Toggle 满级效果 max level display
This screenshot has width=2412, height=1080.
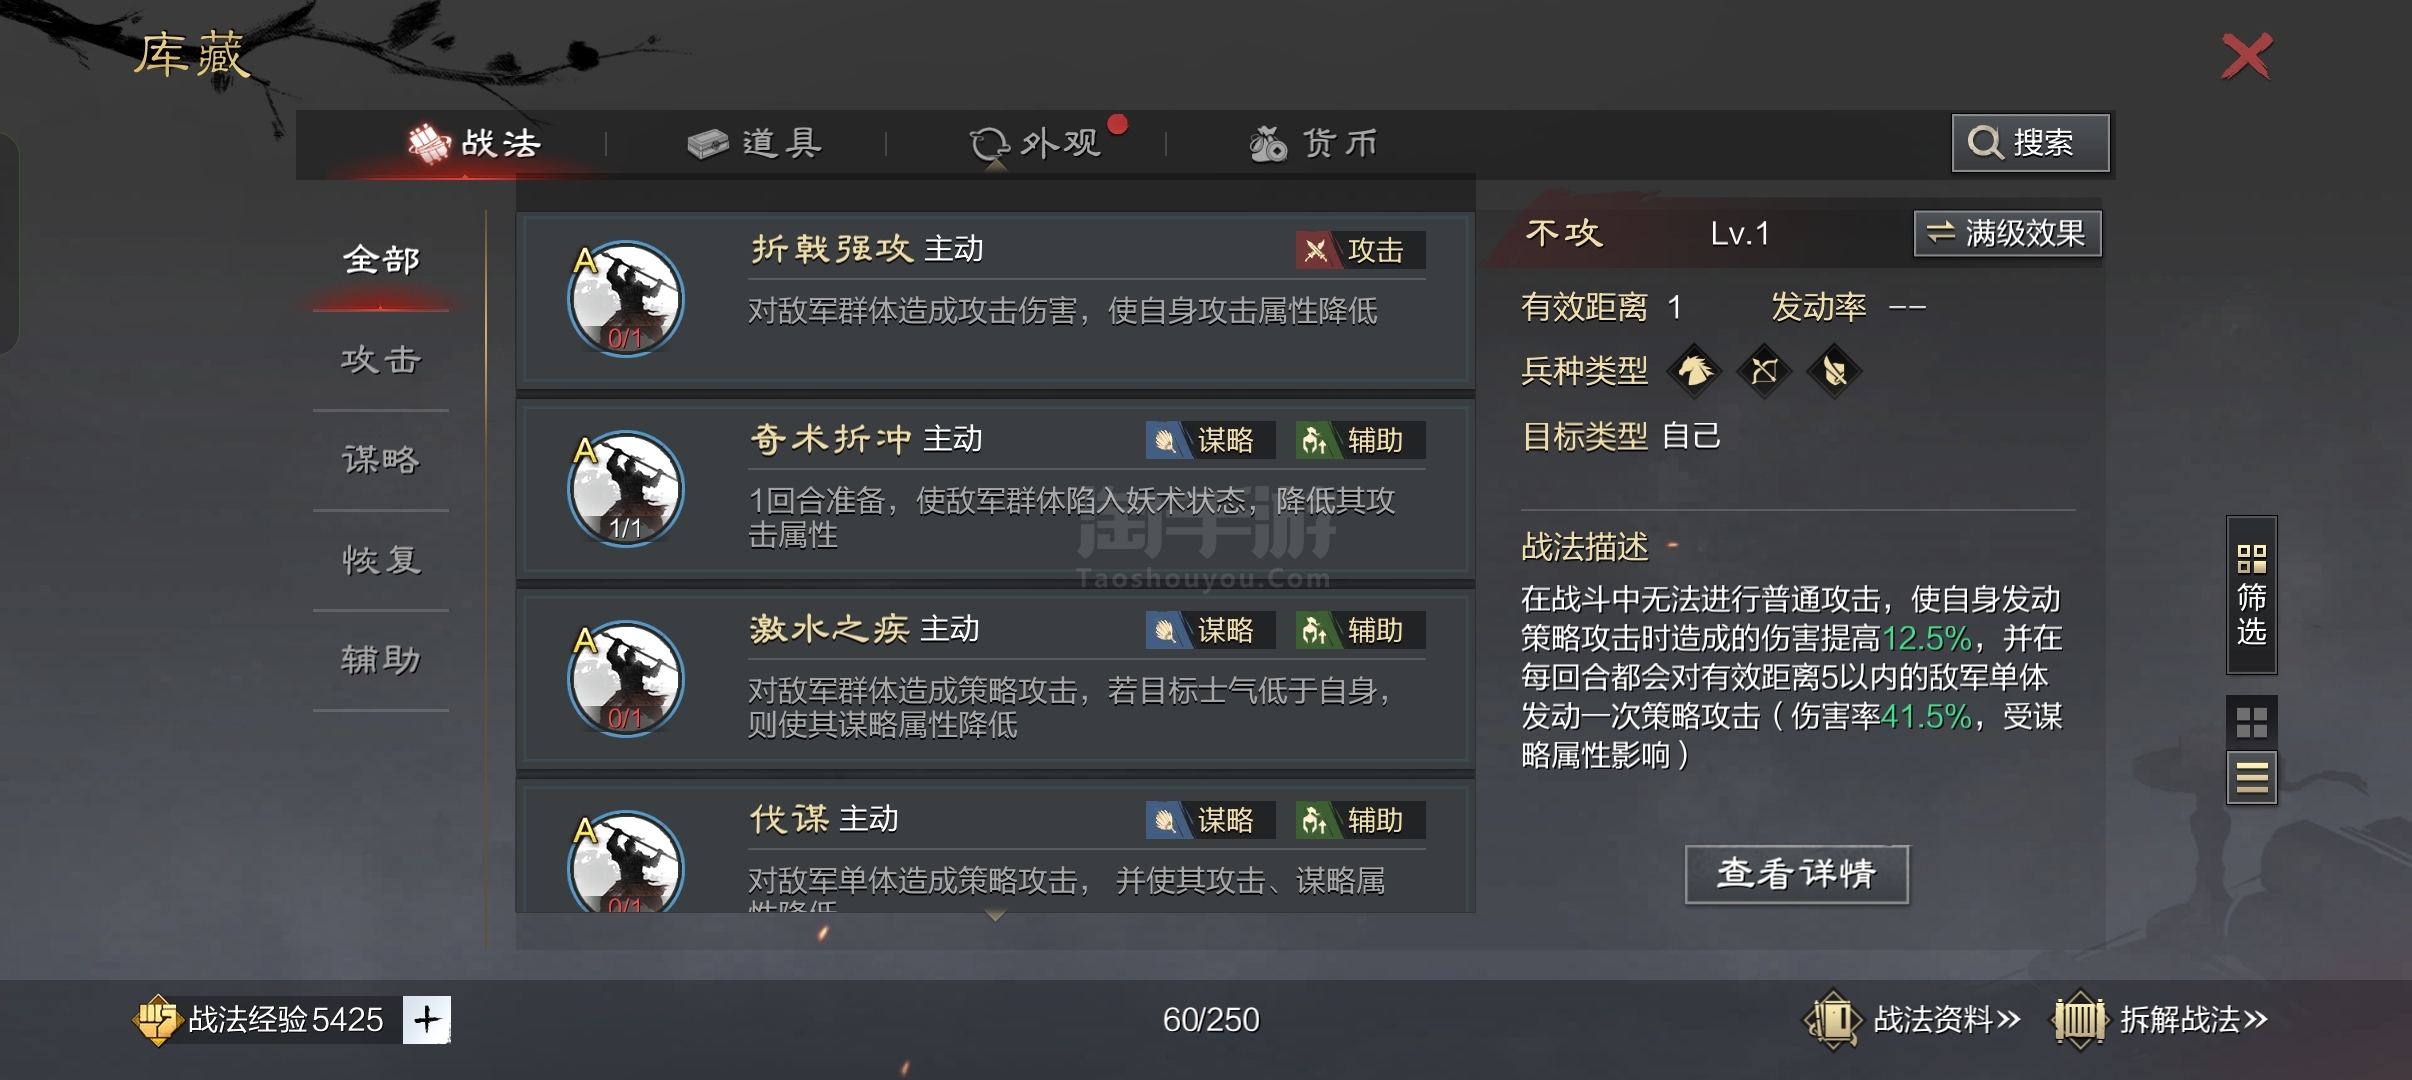coord(2007,233)
